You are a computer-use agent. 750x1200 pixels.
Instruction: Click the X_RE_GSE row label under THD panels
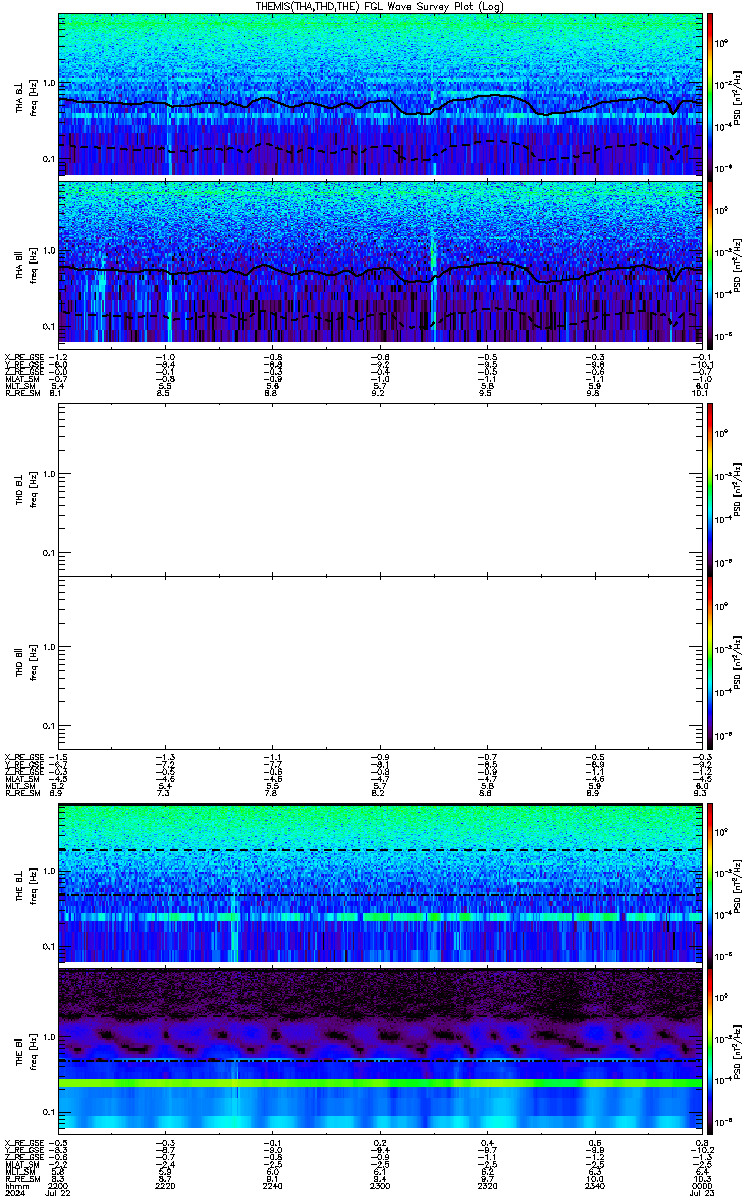click(x=25, y=756)
